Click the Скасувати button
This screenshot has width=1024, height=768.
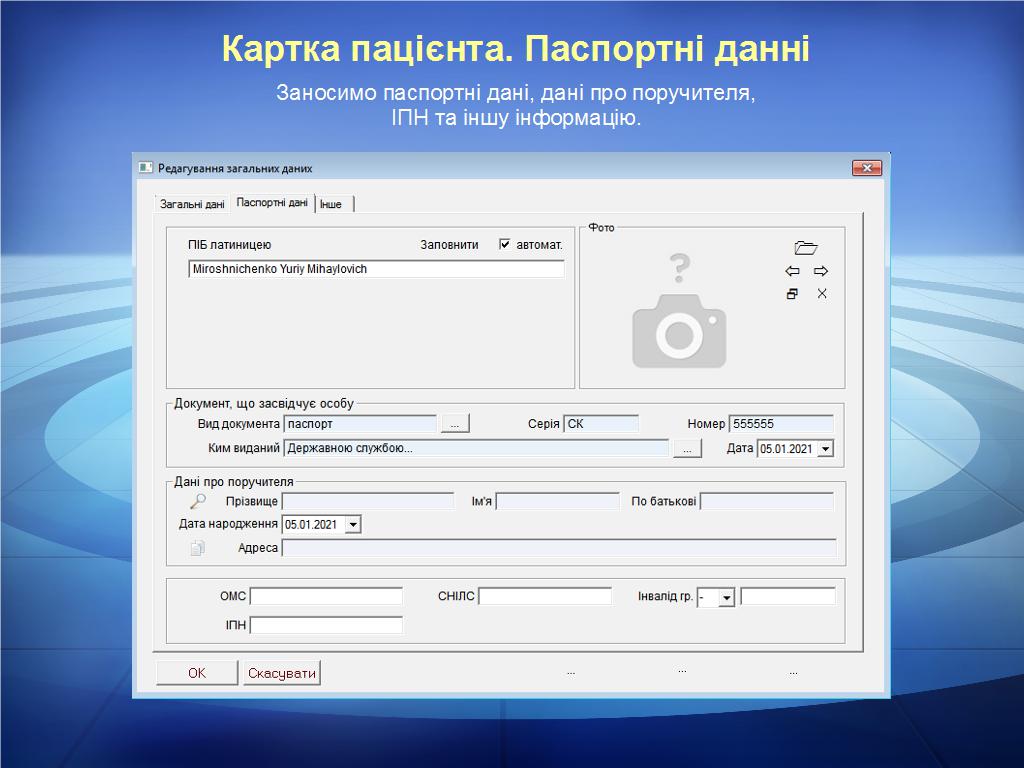coord(282,673)
